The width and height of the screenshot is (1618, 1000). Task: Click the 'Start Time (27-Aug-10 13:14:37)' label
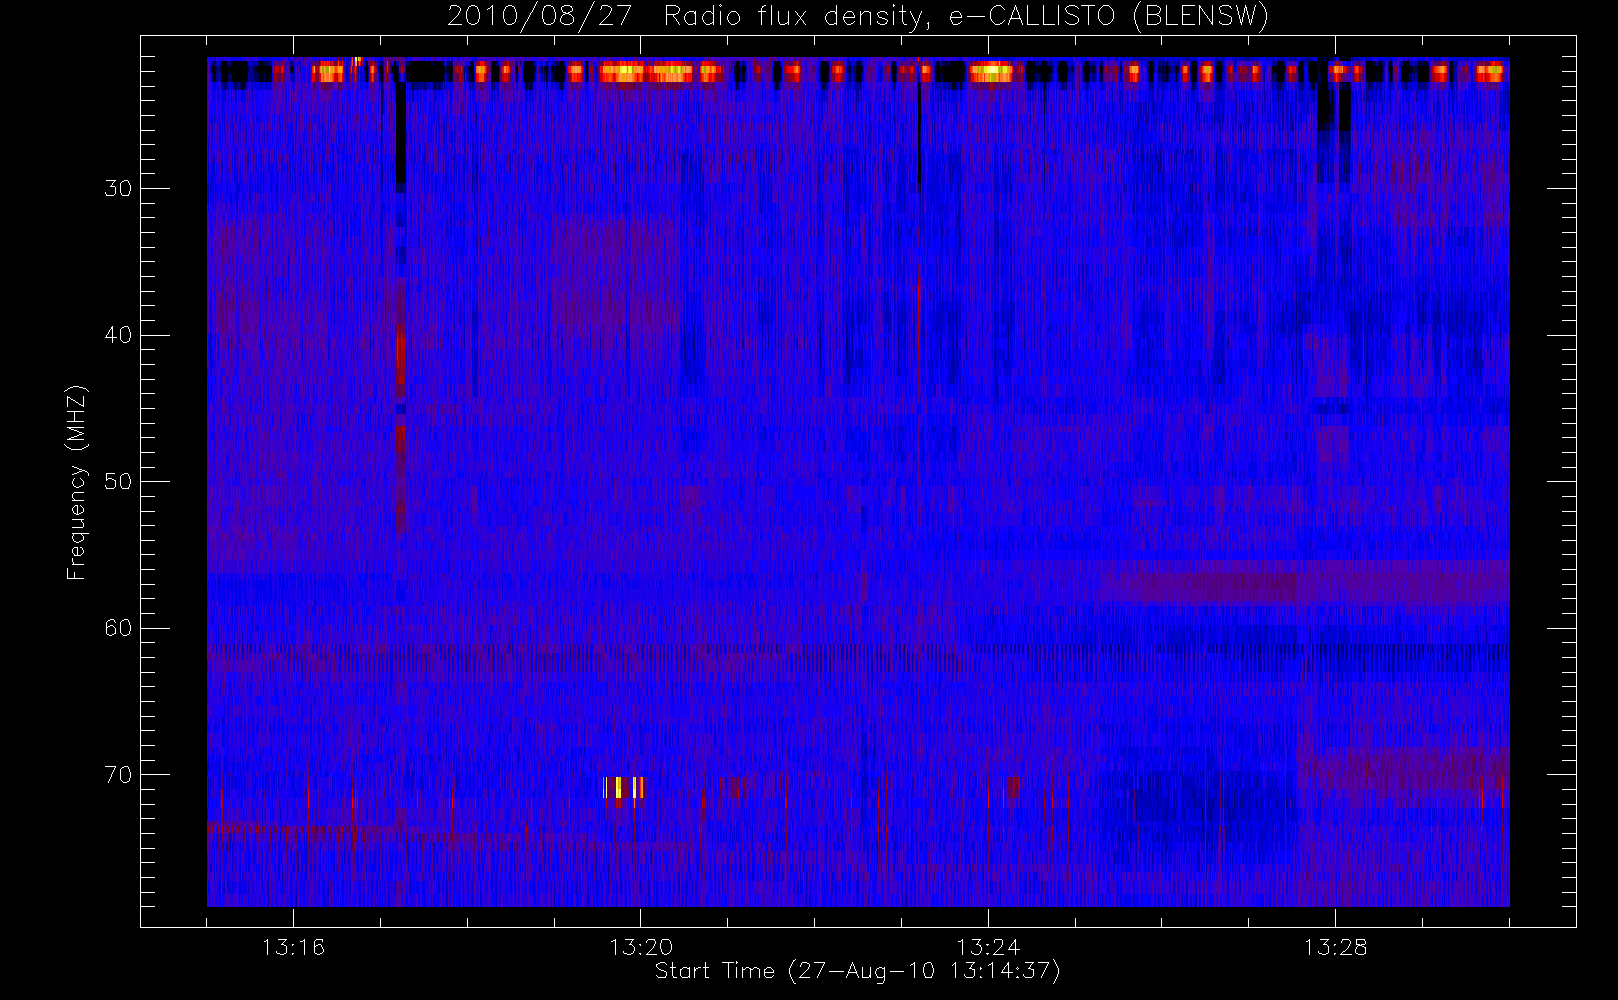(857, 971)
